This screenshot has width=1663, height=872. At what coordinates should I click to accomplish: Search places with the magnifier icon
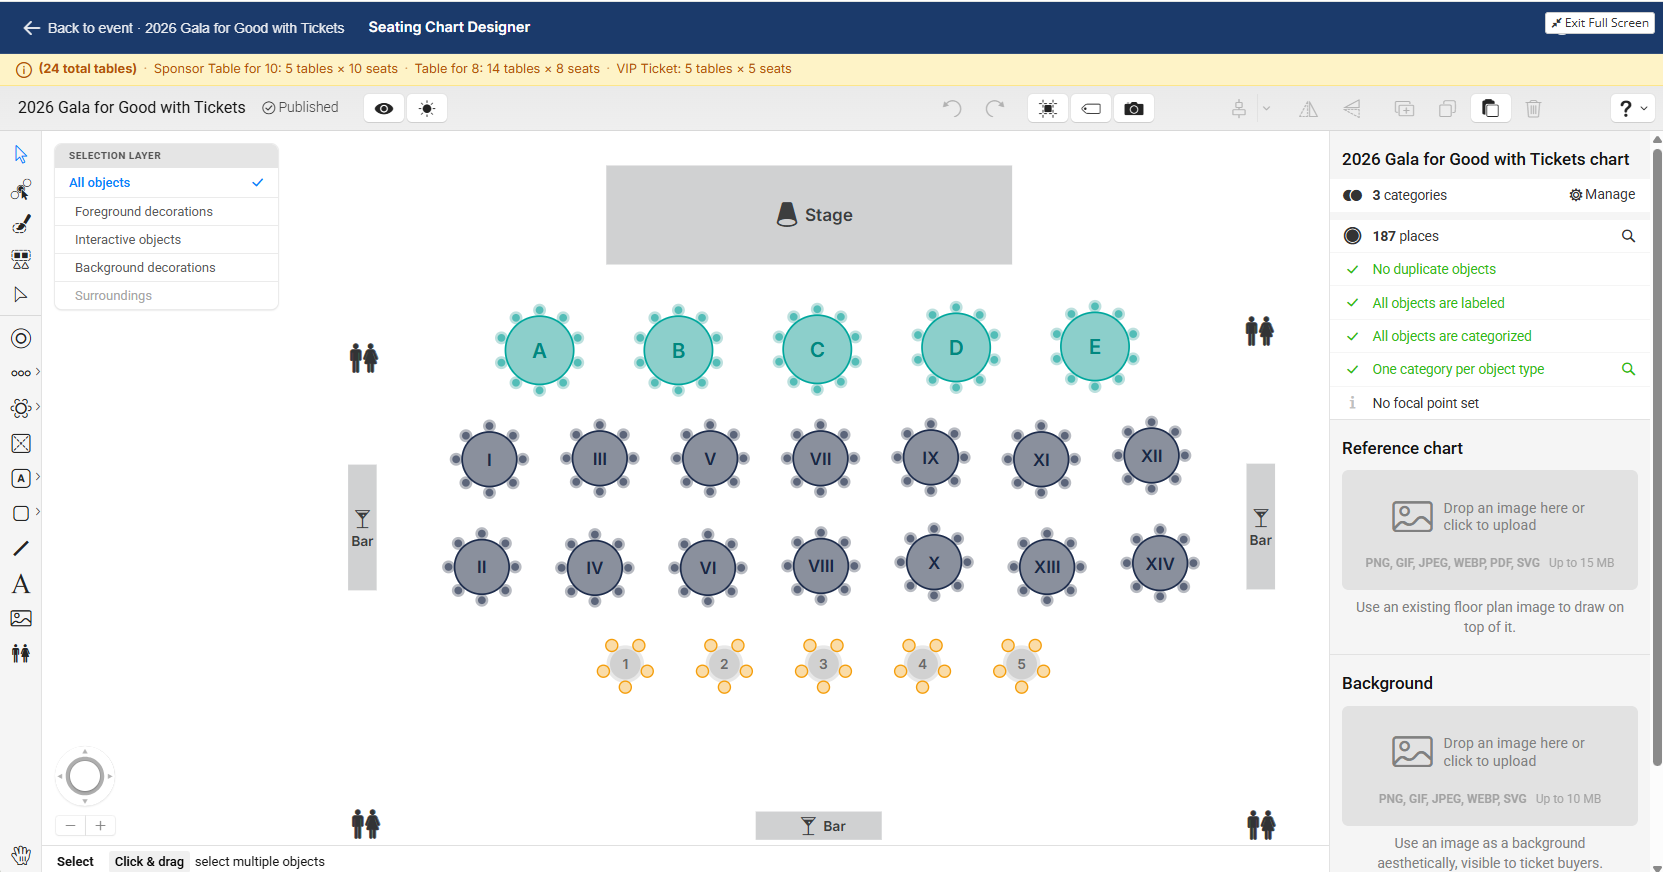pos(1628,236)
